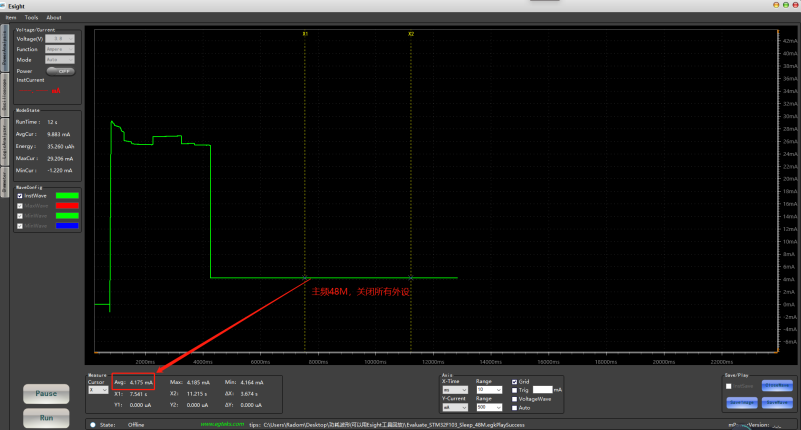Open the Item menu

click(10, 17)
